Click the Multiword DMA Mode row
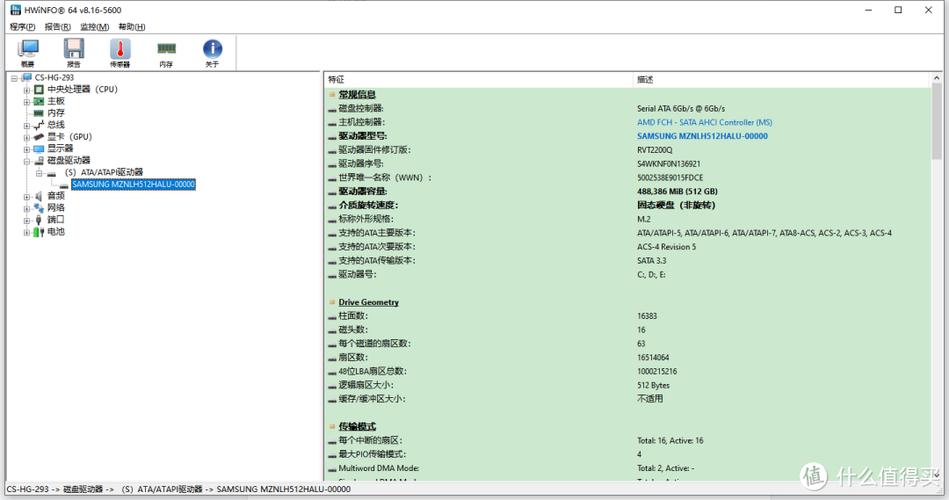Screen dimensions: 949x500 pyautogui.click(x=628, y=468)
